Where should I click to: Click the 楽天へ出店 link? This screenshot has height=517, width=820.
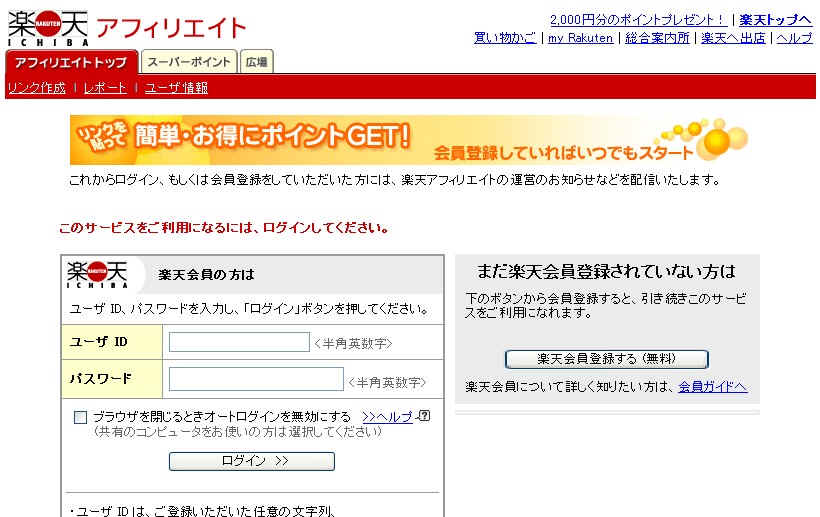[733, 38]
